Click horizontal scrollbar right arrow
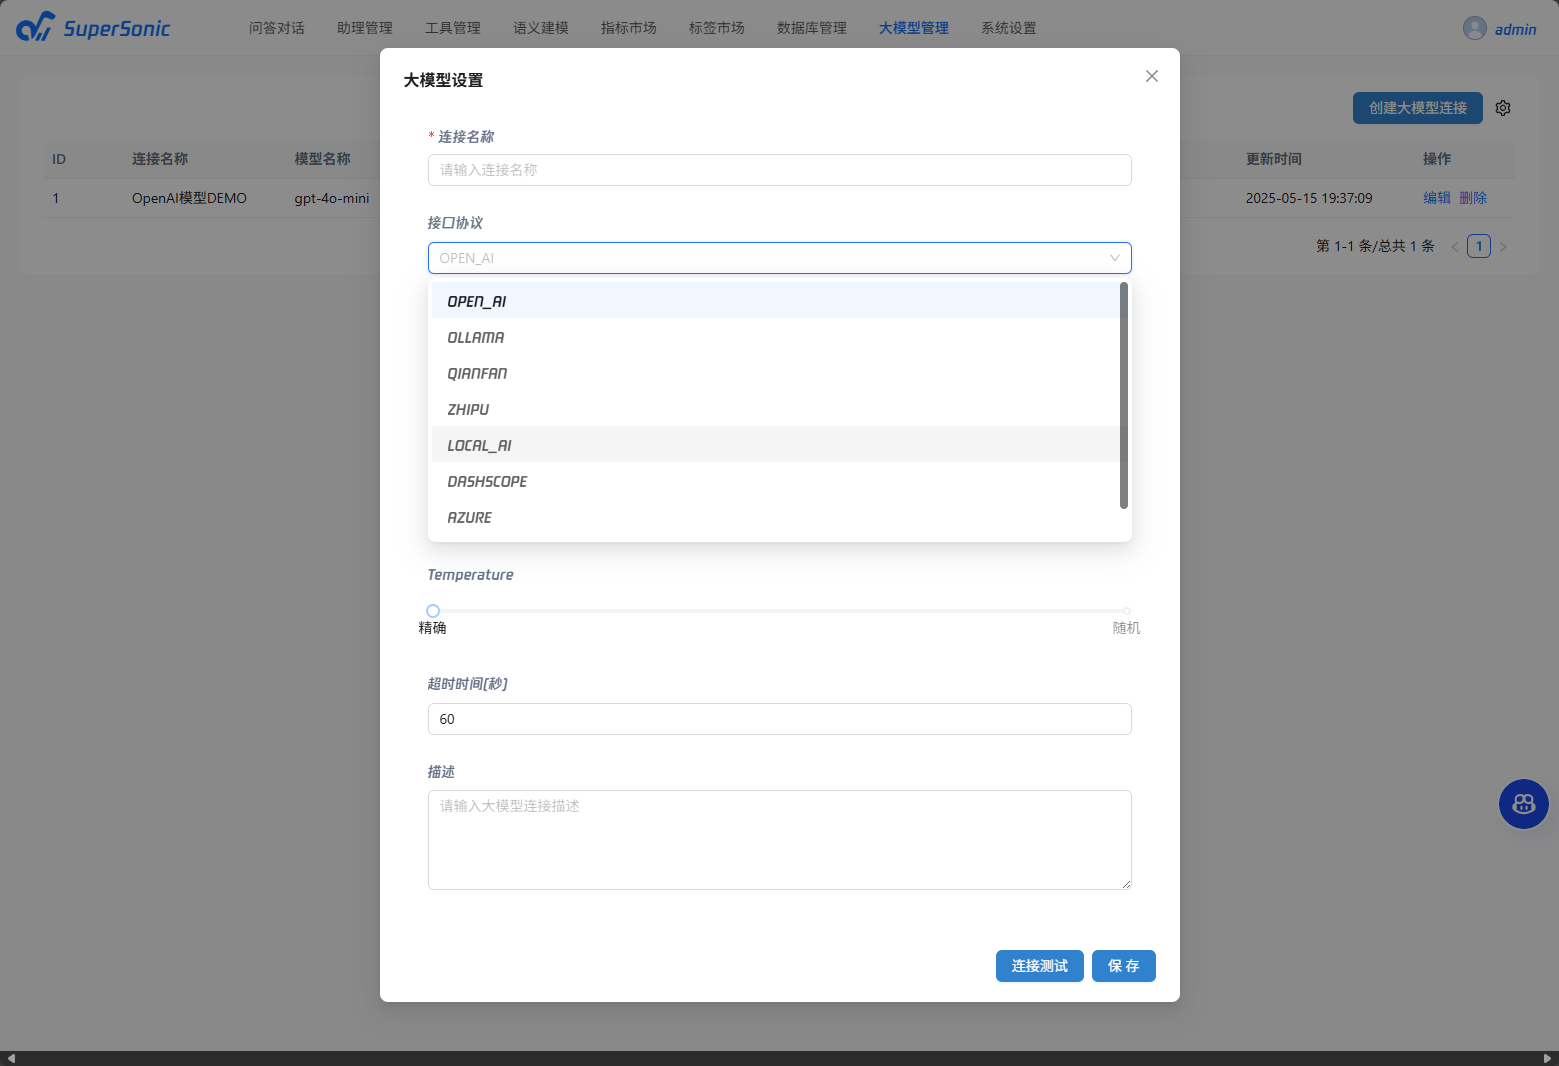This screenshot has height=1066, width=1559. (x=1548, y=1058)
